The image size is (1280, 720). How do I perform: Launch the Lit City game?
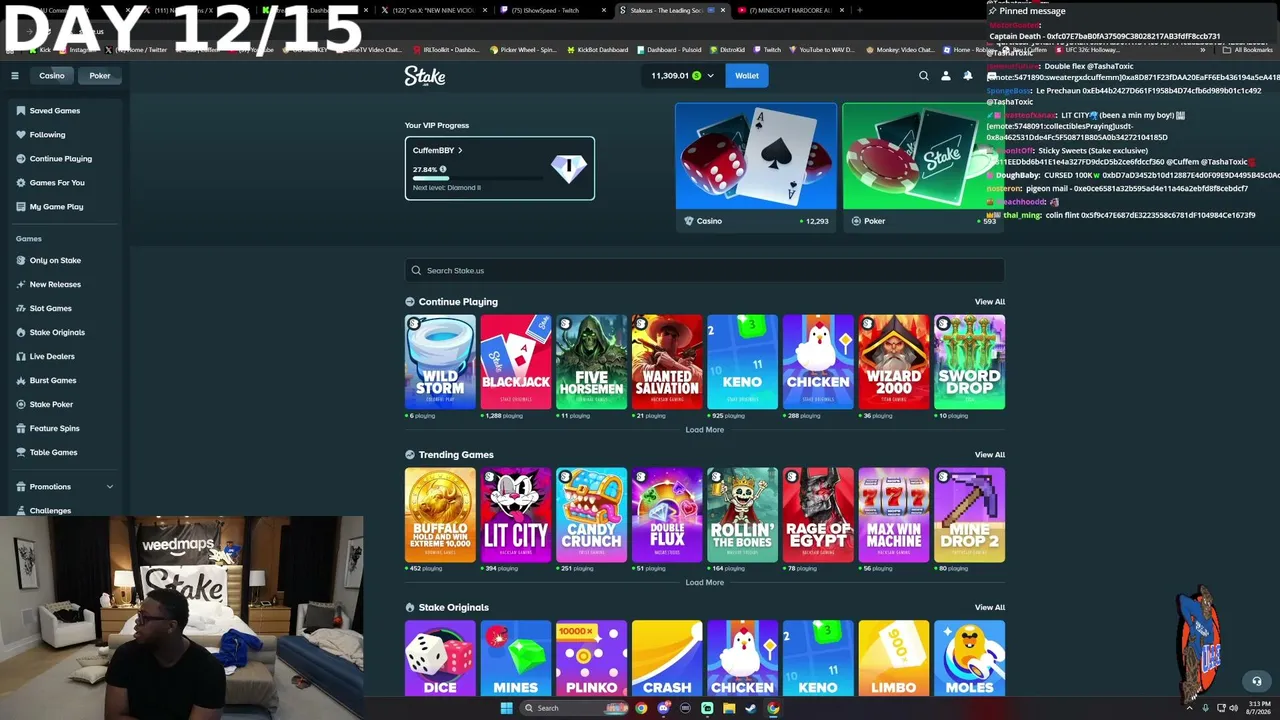point(516,515)
